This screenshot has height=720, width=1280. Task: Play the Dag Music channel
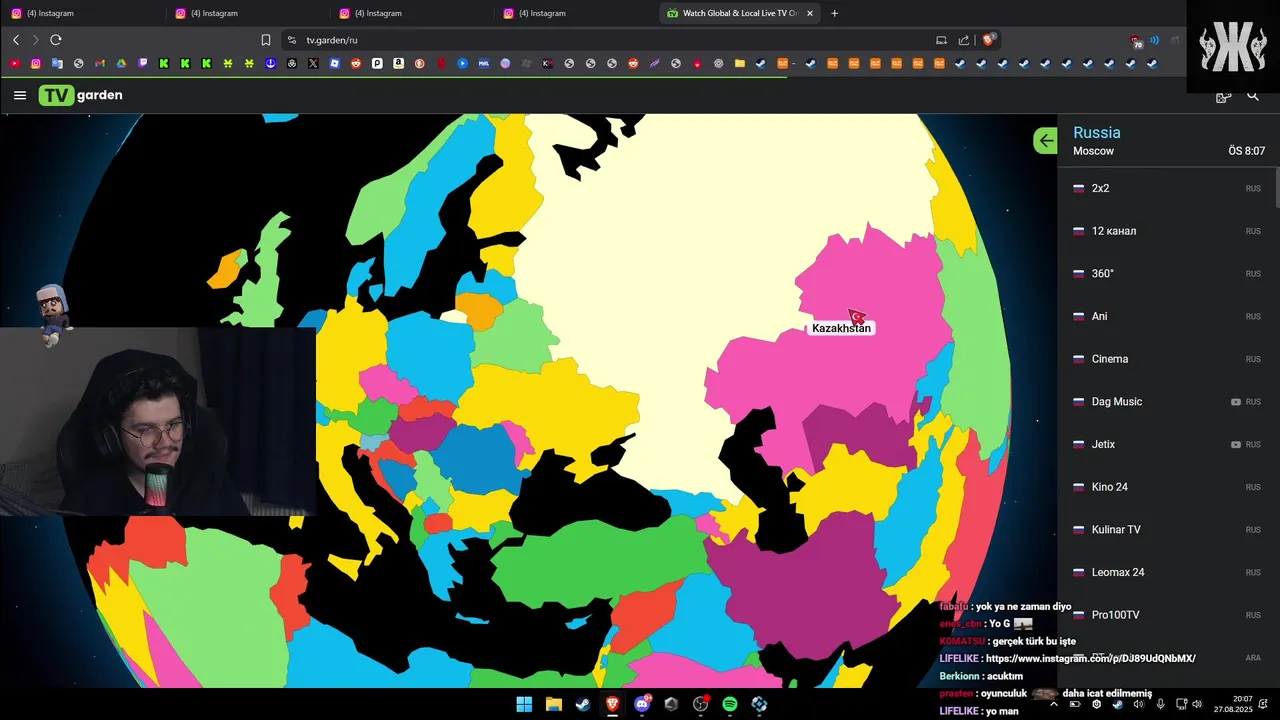(x=1166, y=402)
